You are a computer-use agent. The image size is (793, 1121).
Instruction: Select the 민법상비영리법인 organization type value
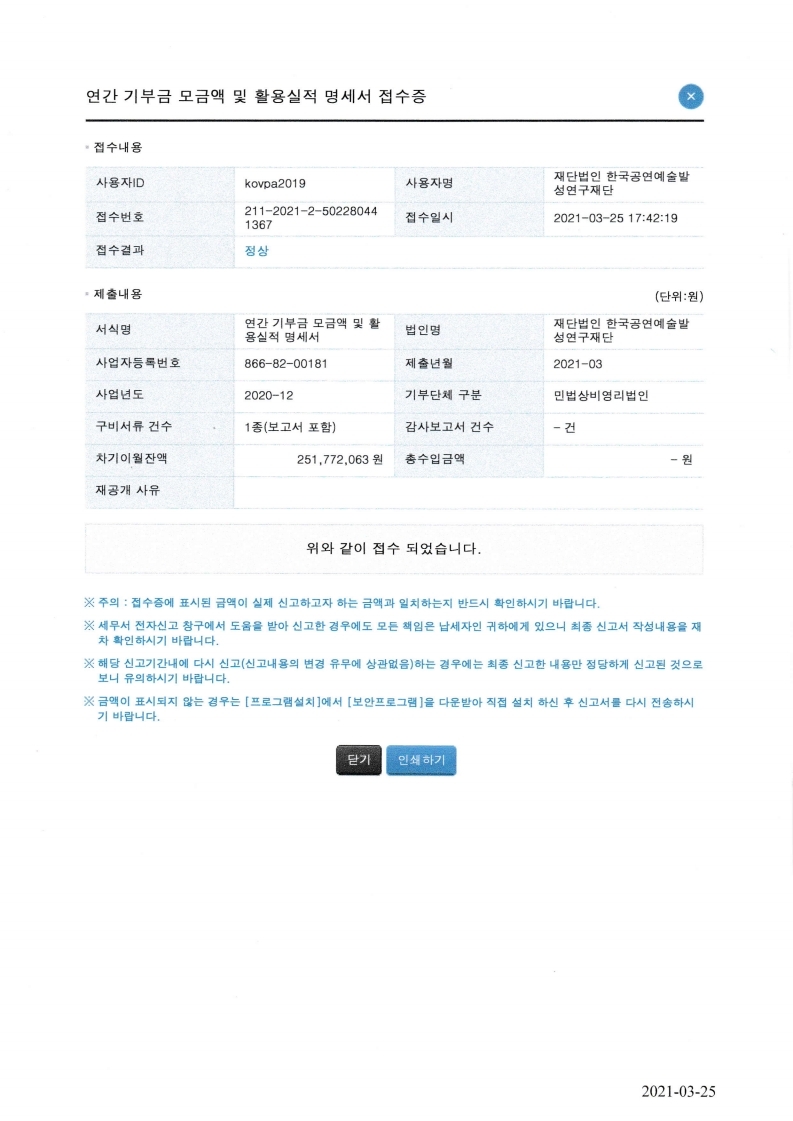tap(600, 395)
